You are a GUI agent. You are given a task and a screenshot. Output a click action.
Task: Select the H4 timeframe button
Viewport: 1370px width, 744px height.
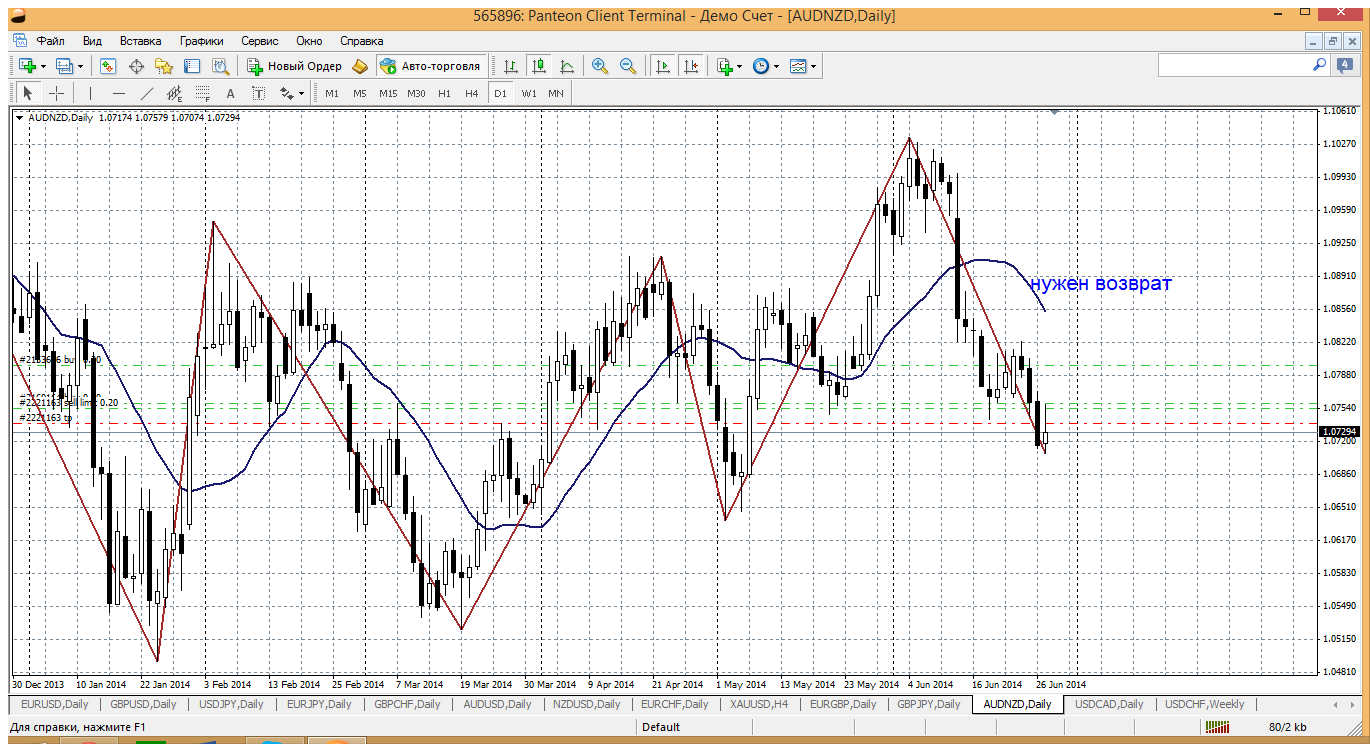(472, 93)
